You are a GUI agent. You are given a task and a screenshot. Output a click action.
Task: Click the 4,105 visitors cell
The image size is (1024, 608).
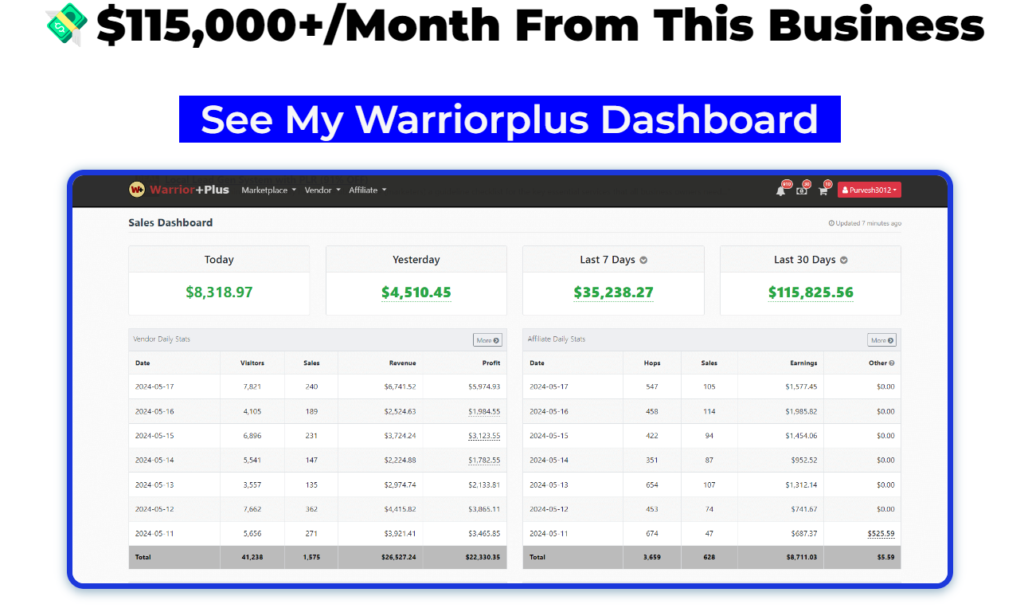pos(252,411)
